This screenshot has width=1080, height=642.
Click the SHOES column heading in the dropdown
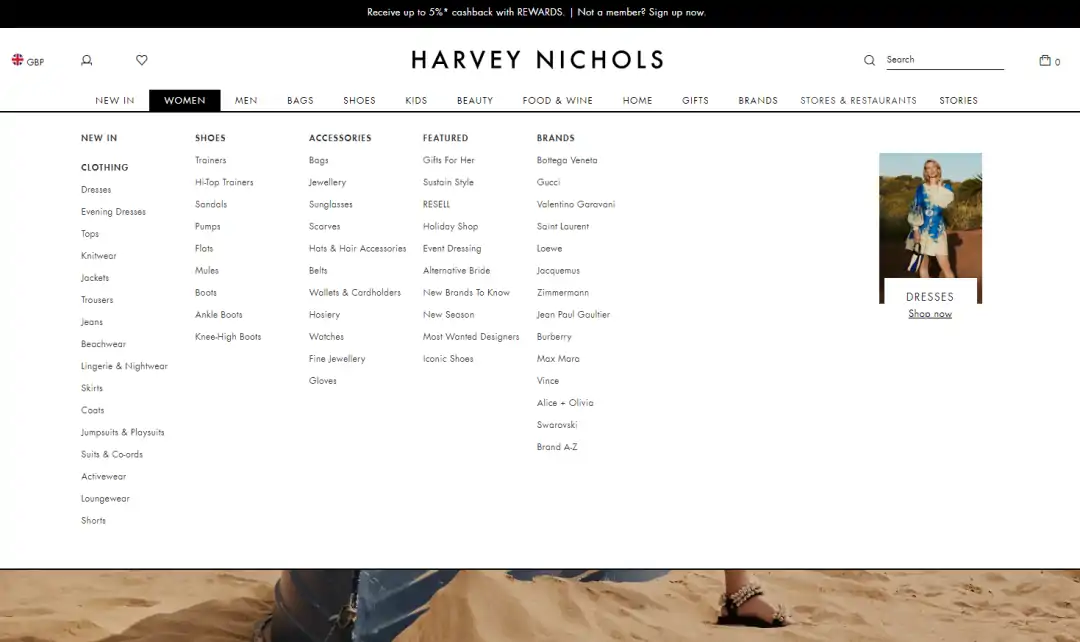tap(210, 138)
